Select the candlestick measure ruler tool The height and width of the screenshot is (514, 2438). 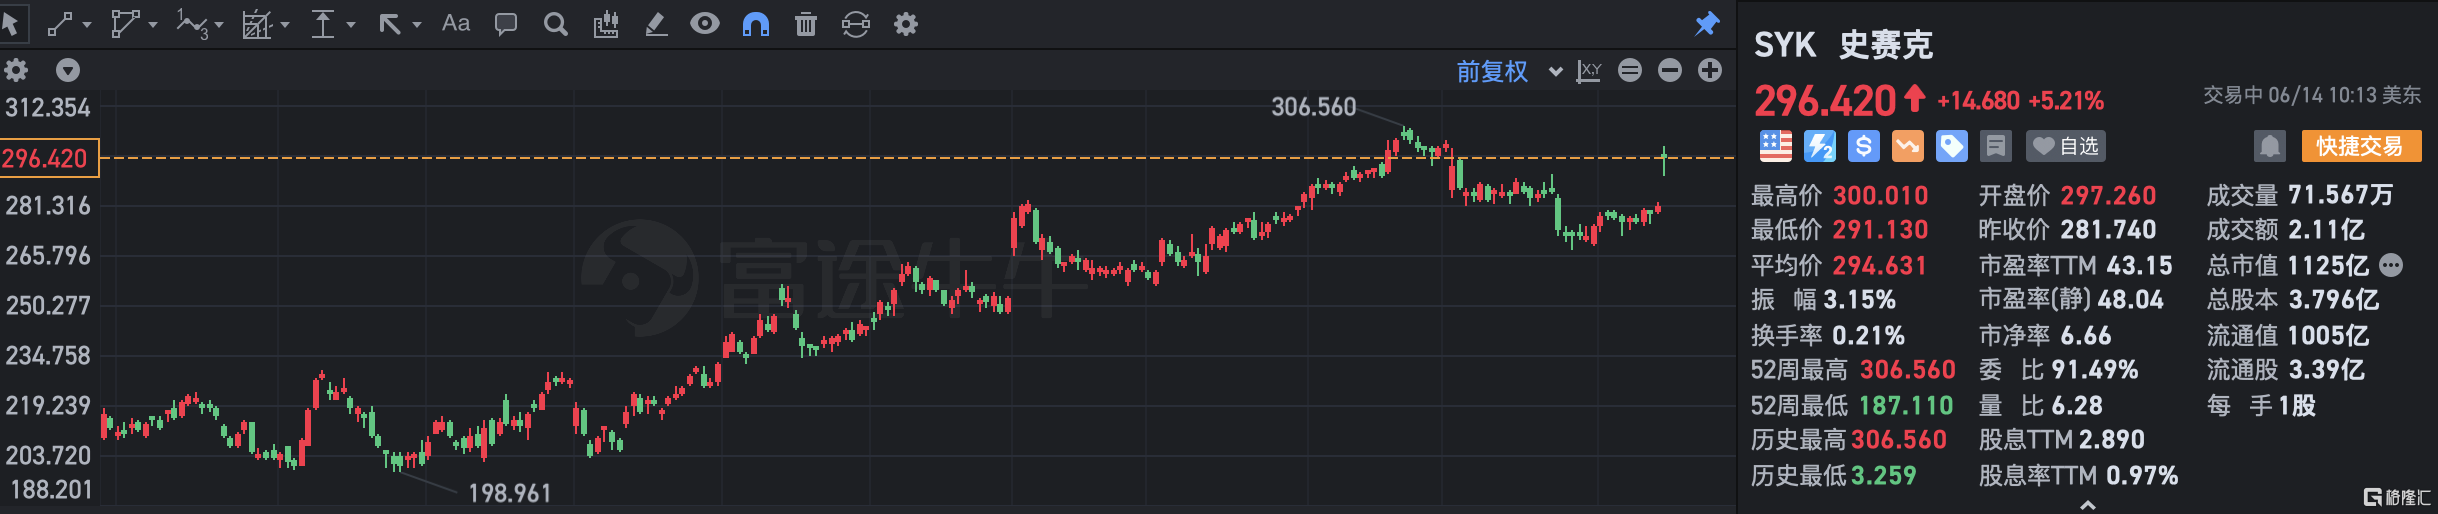point(606,24)
